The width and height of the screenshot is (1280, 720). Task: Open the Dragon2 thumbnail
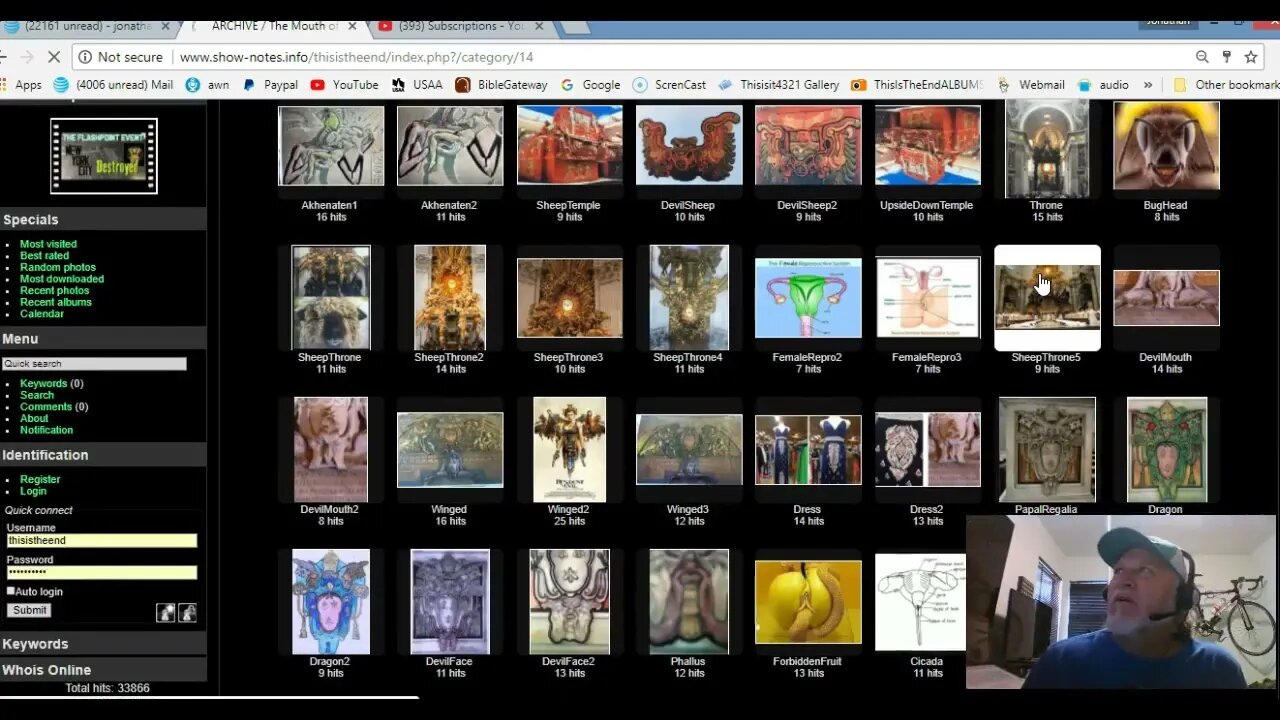pyautogui.click(x=330, y=602)
